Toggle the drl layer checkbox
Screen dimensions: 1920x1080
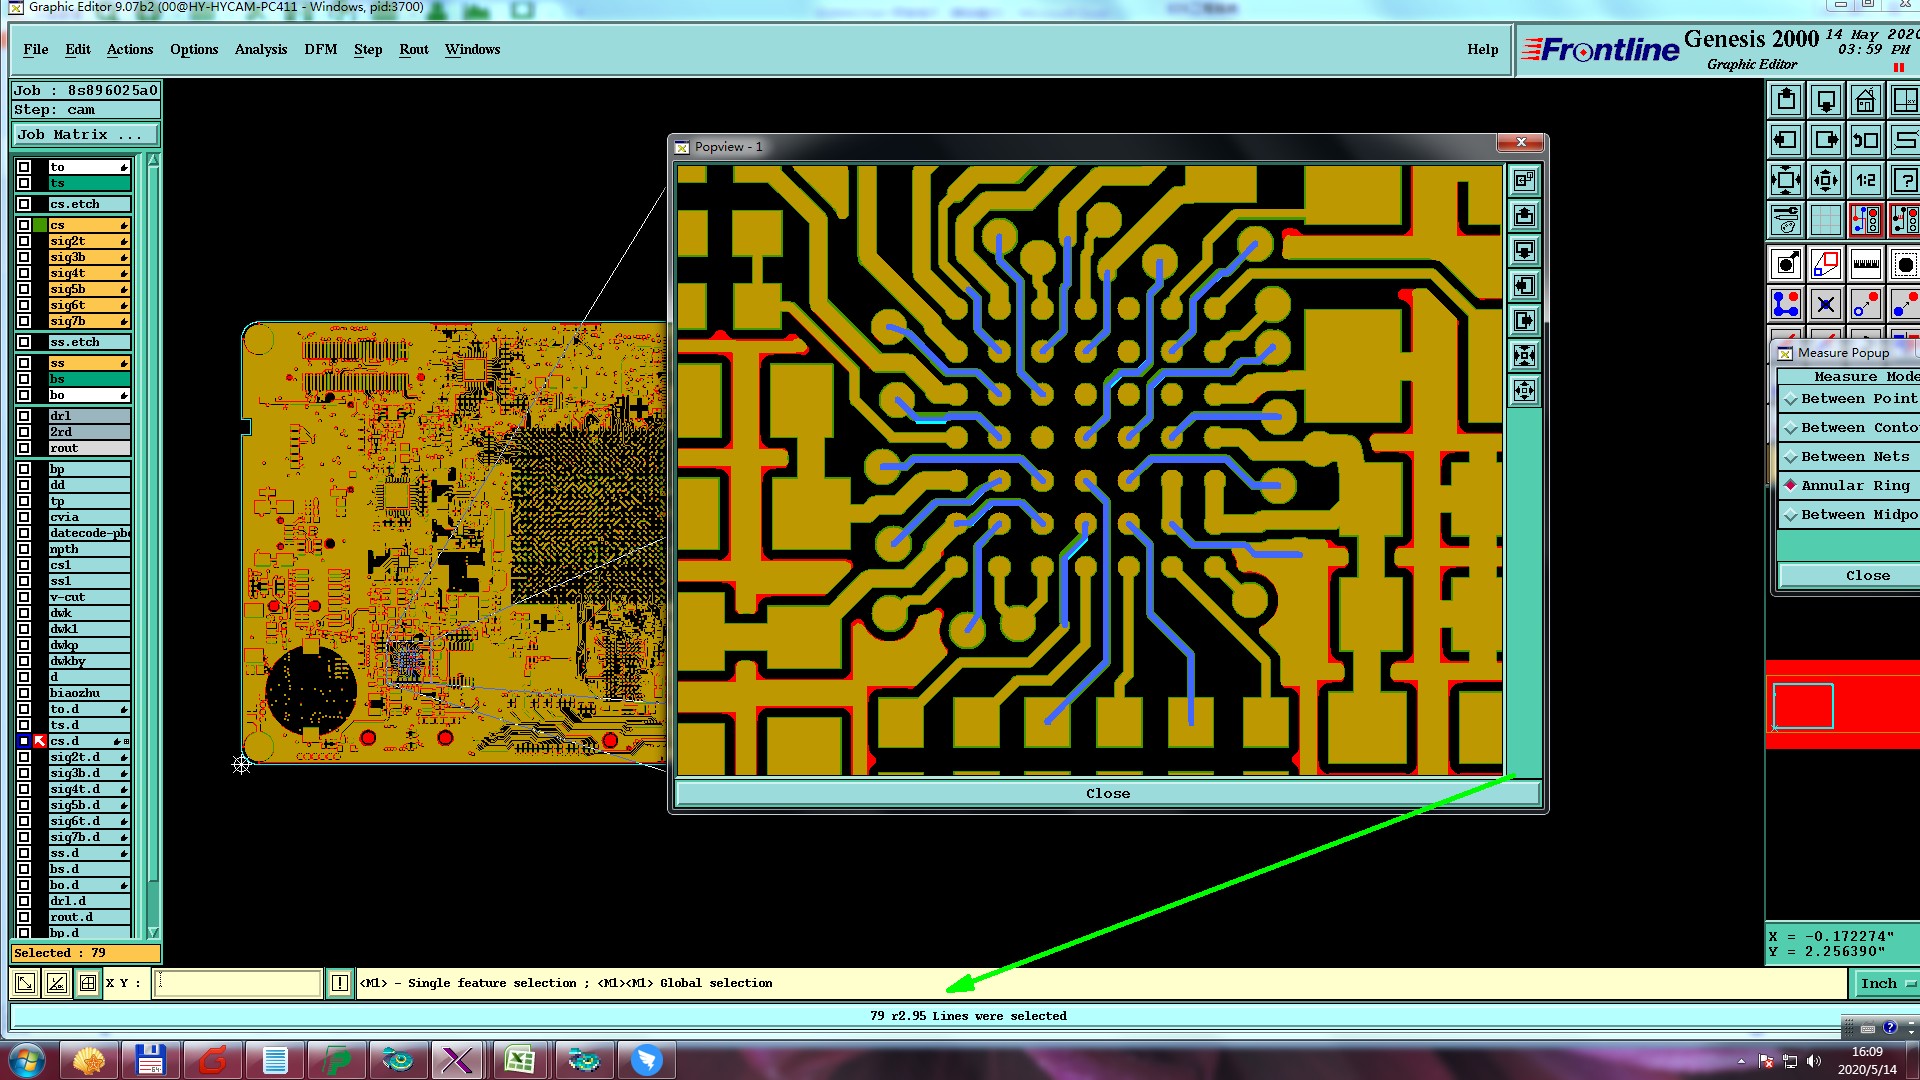click(x=24, y=416)
